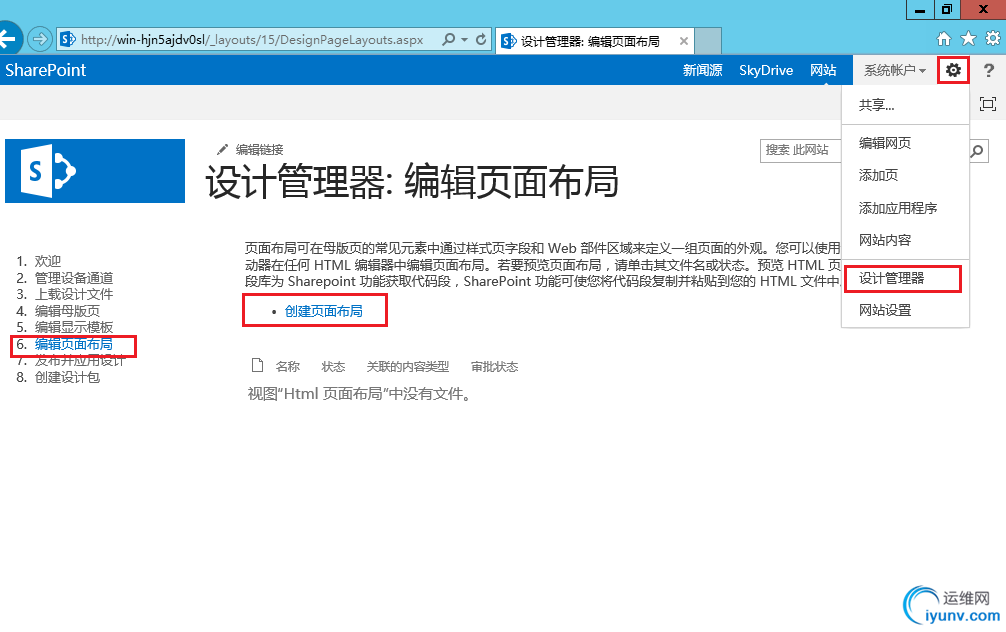Click the SharePoint help question mark
The width and height of the screenshot is (1006, 632).
[x=989, y=71]
